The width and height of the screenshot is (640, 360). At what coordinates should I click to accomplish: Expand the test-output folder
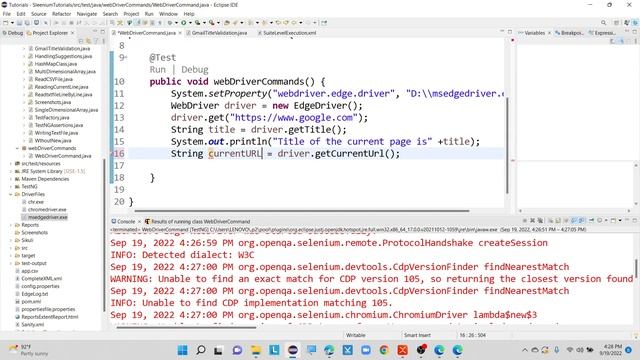[11, 263]
